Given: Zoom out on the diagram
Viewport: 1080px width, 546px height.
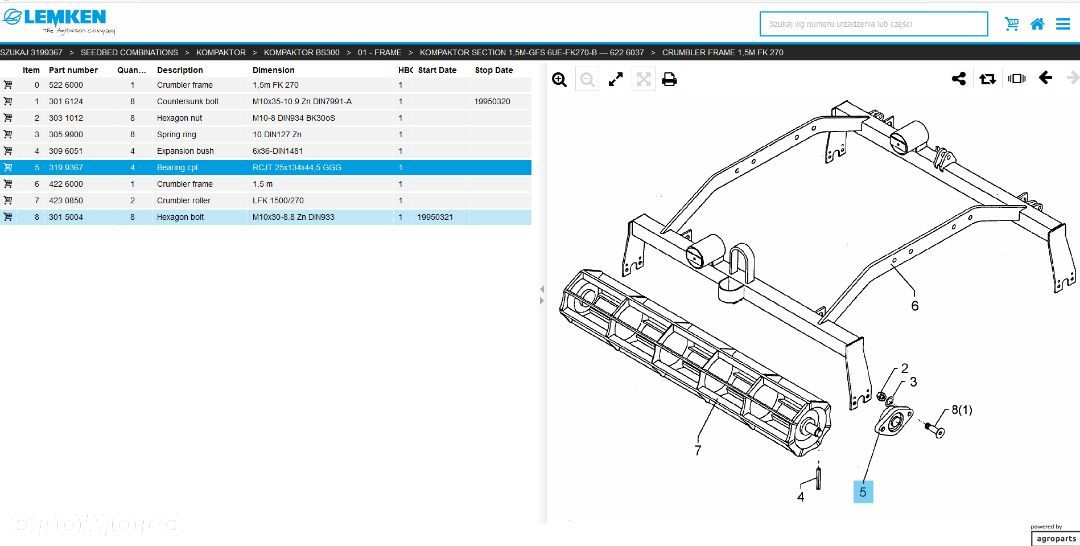Looking at the screenshot, I should pyautogui.click(x=587, y=79).
